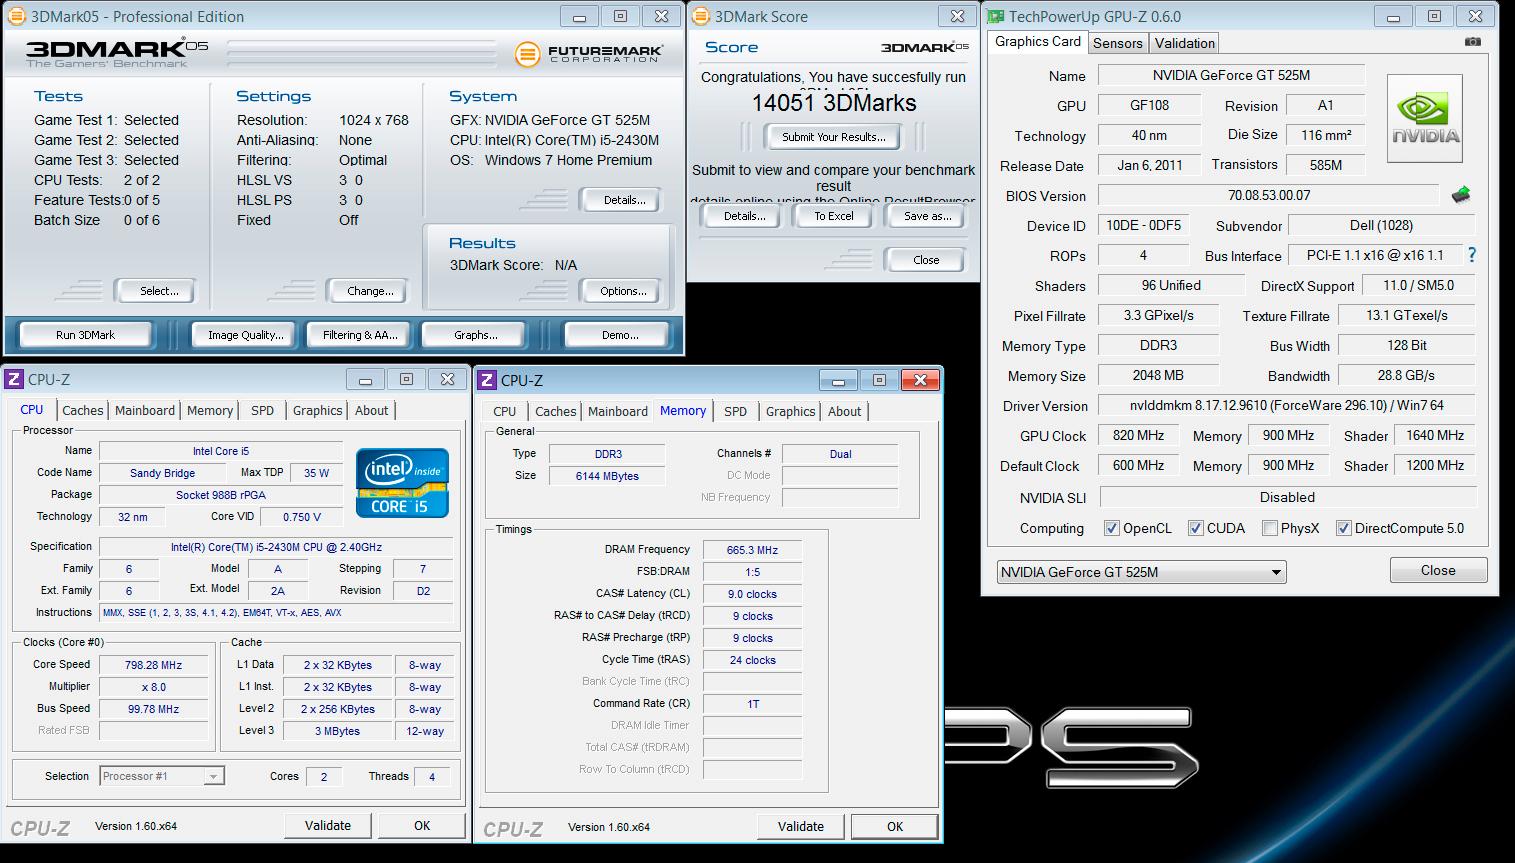Image resolution: width=1515 pixels, height=863 pixels.
Task: Open the GeForce GT 525M card dropdown
Action: (x=1141, y=572)
